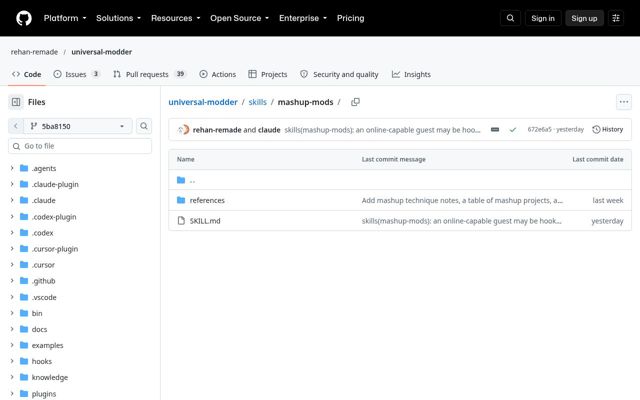Open the Open Source dropdown menu
Screen dimensions: 640x400
coord(240,18)
